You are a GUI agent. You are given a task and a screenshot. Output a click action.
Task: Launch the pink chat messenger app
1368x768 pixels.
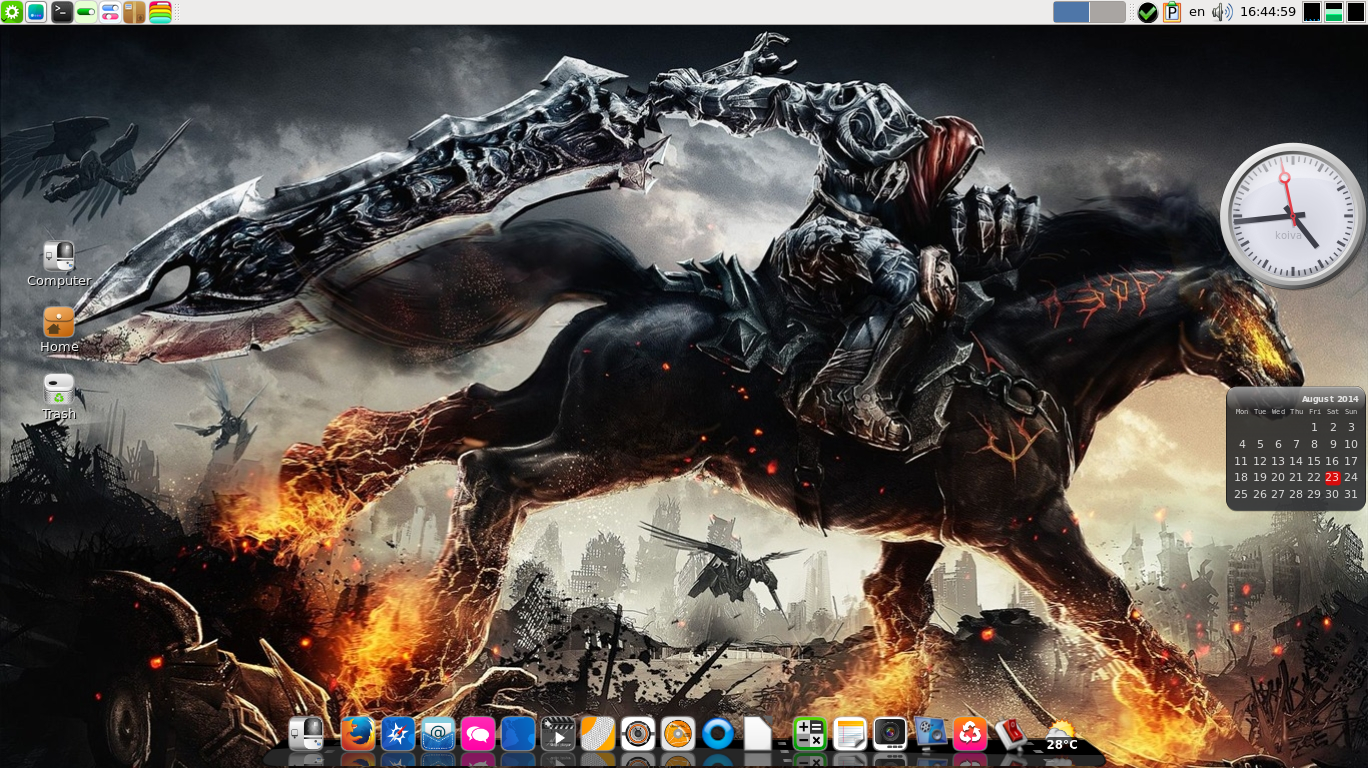478,734
